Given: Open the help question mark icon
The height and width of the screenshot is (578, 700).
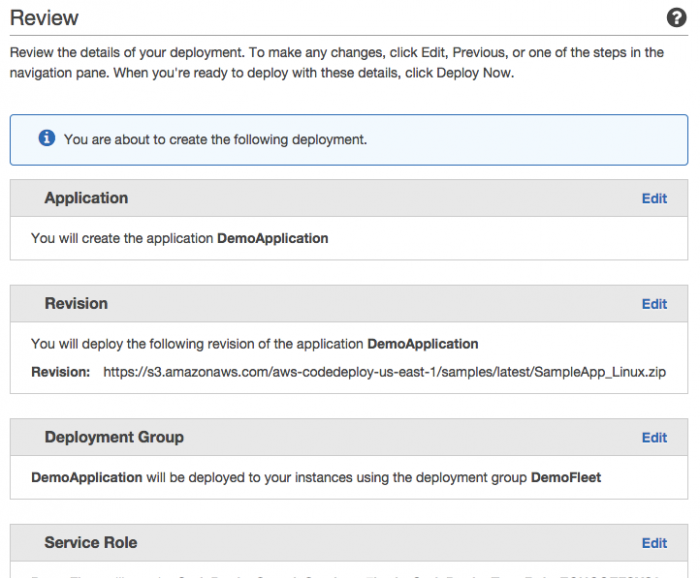Looking at the screenshot, I should (676, 18).
